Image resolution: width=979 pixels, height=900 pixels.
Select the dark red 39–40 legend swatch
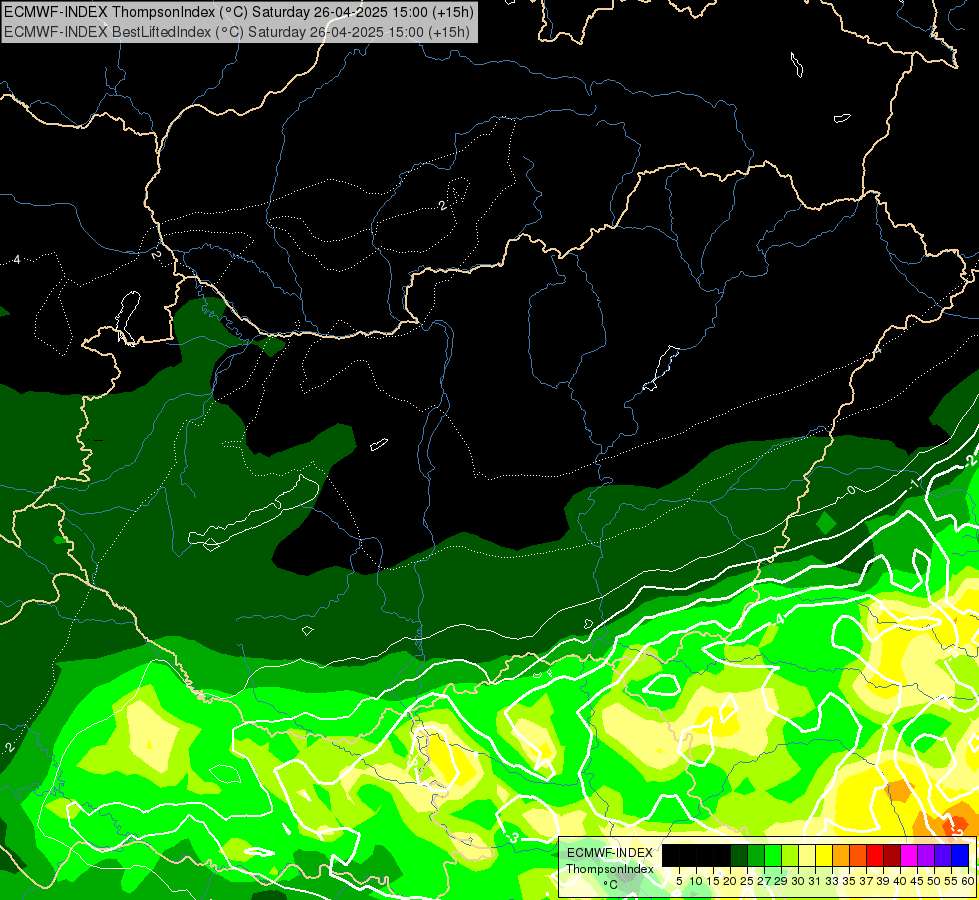[x=892, y=855]
